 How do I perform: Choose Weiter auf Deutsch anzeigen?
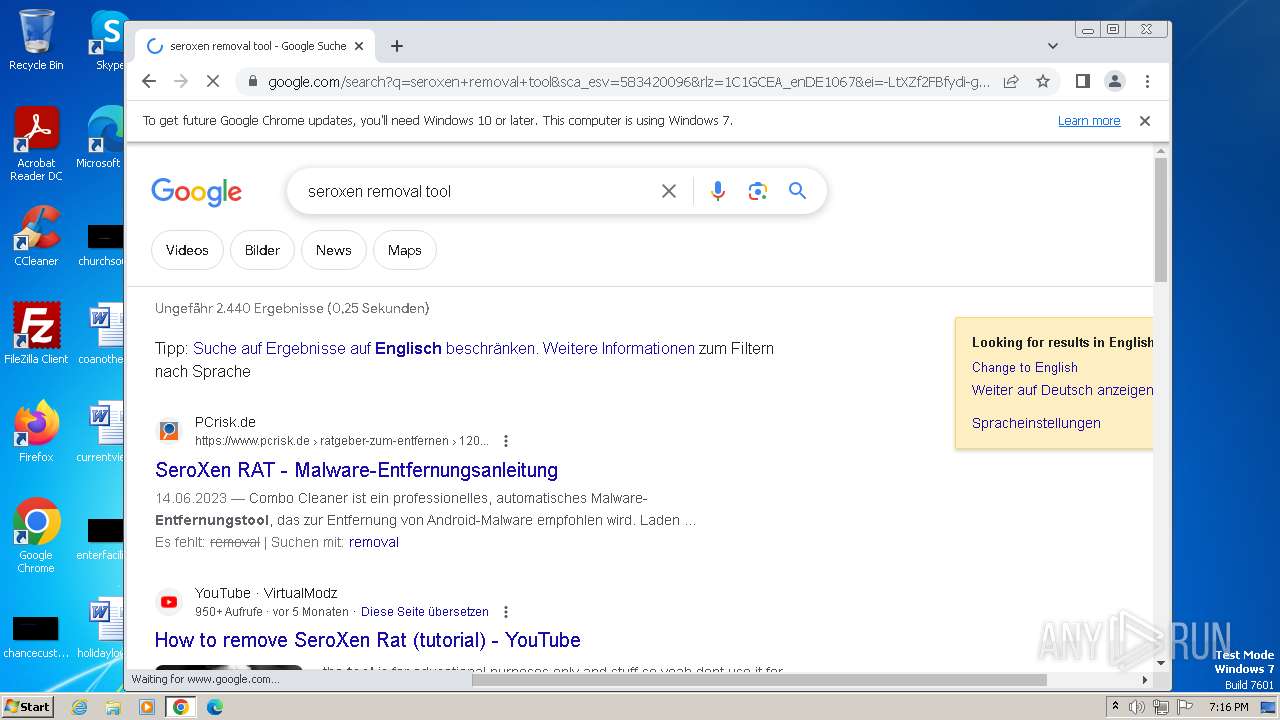1062,390
